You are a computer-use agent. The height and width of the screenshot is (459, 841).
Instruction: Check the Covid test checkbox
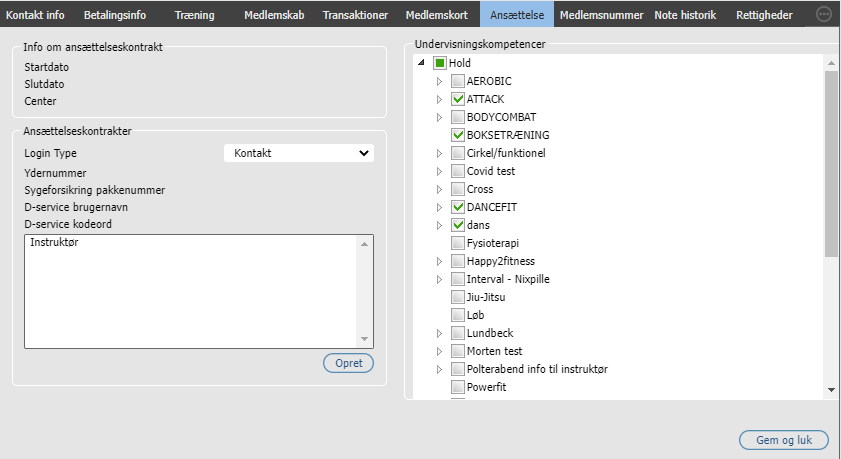458,171
